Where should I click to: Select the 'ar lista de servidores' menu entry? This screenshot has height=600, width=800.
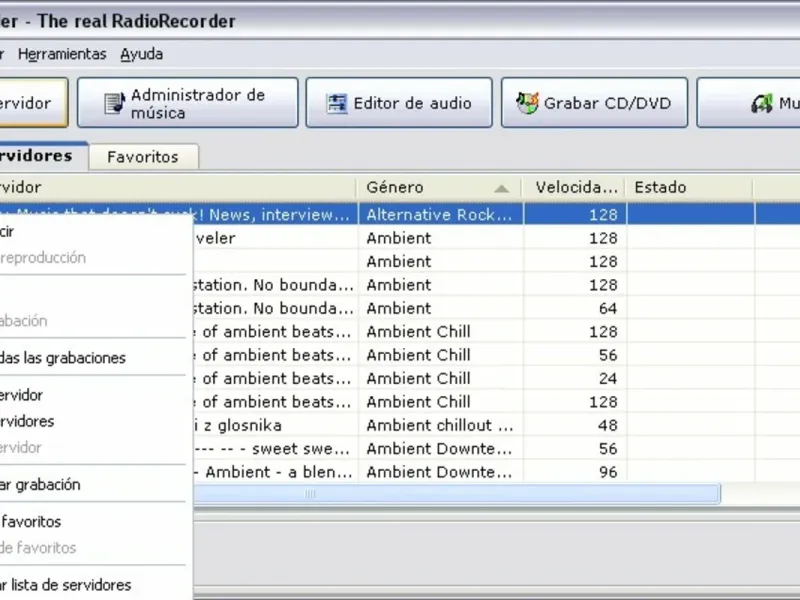(x=93, y=585)
